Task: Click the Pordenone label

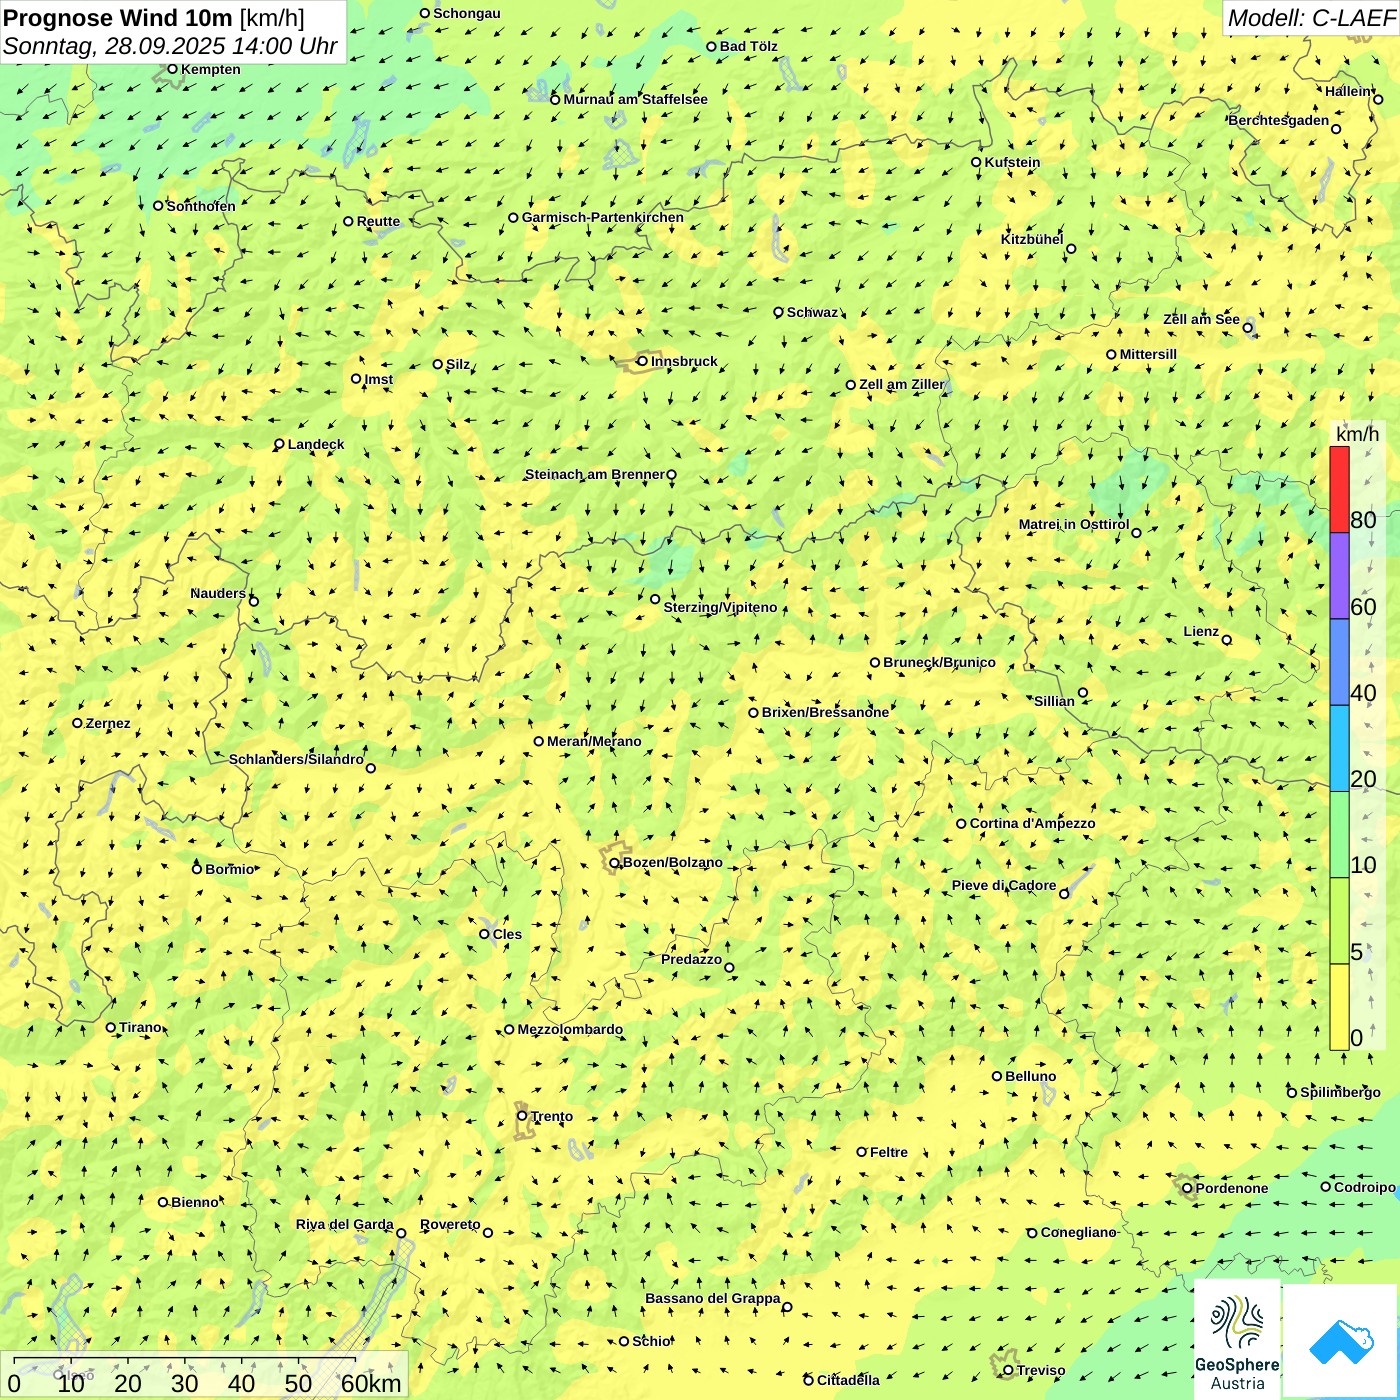Action: [1232, 1188]
